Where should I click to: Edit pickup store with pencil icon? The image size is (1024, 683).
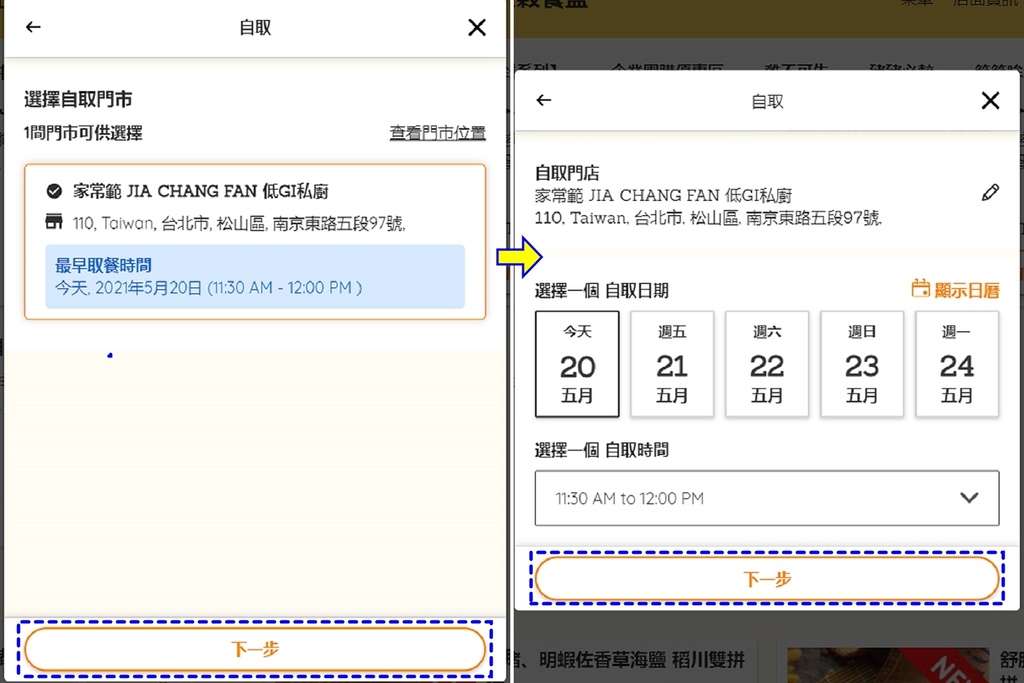tap(990, 193)
